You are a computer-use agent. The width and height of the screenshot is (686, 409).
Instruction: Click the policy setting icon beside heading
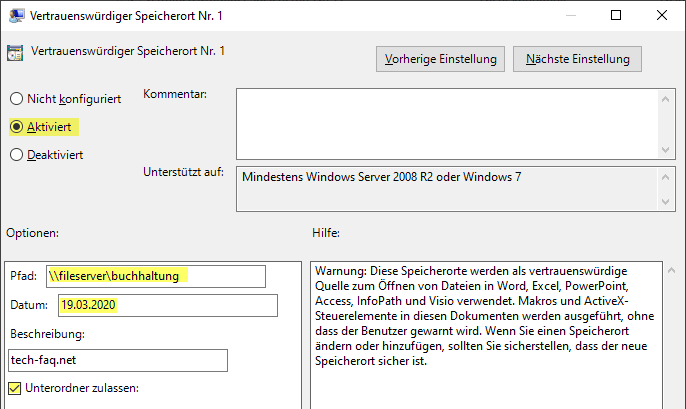tap(15, 53)
